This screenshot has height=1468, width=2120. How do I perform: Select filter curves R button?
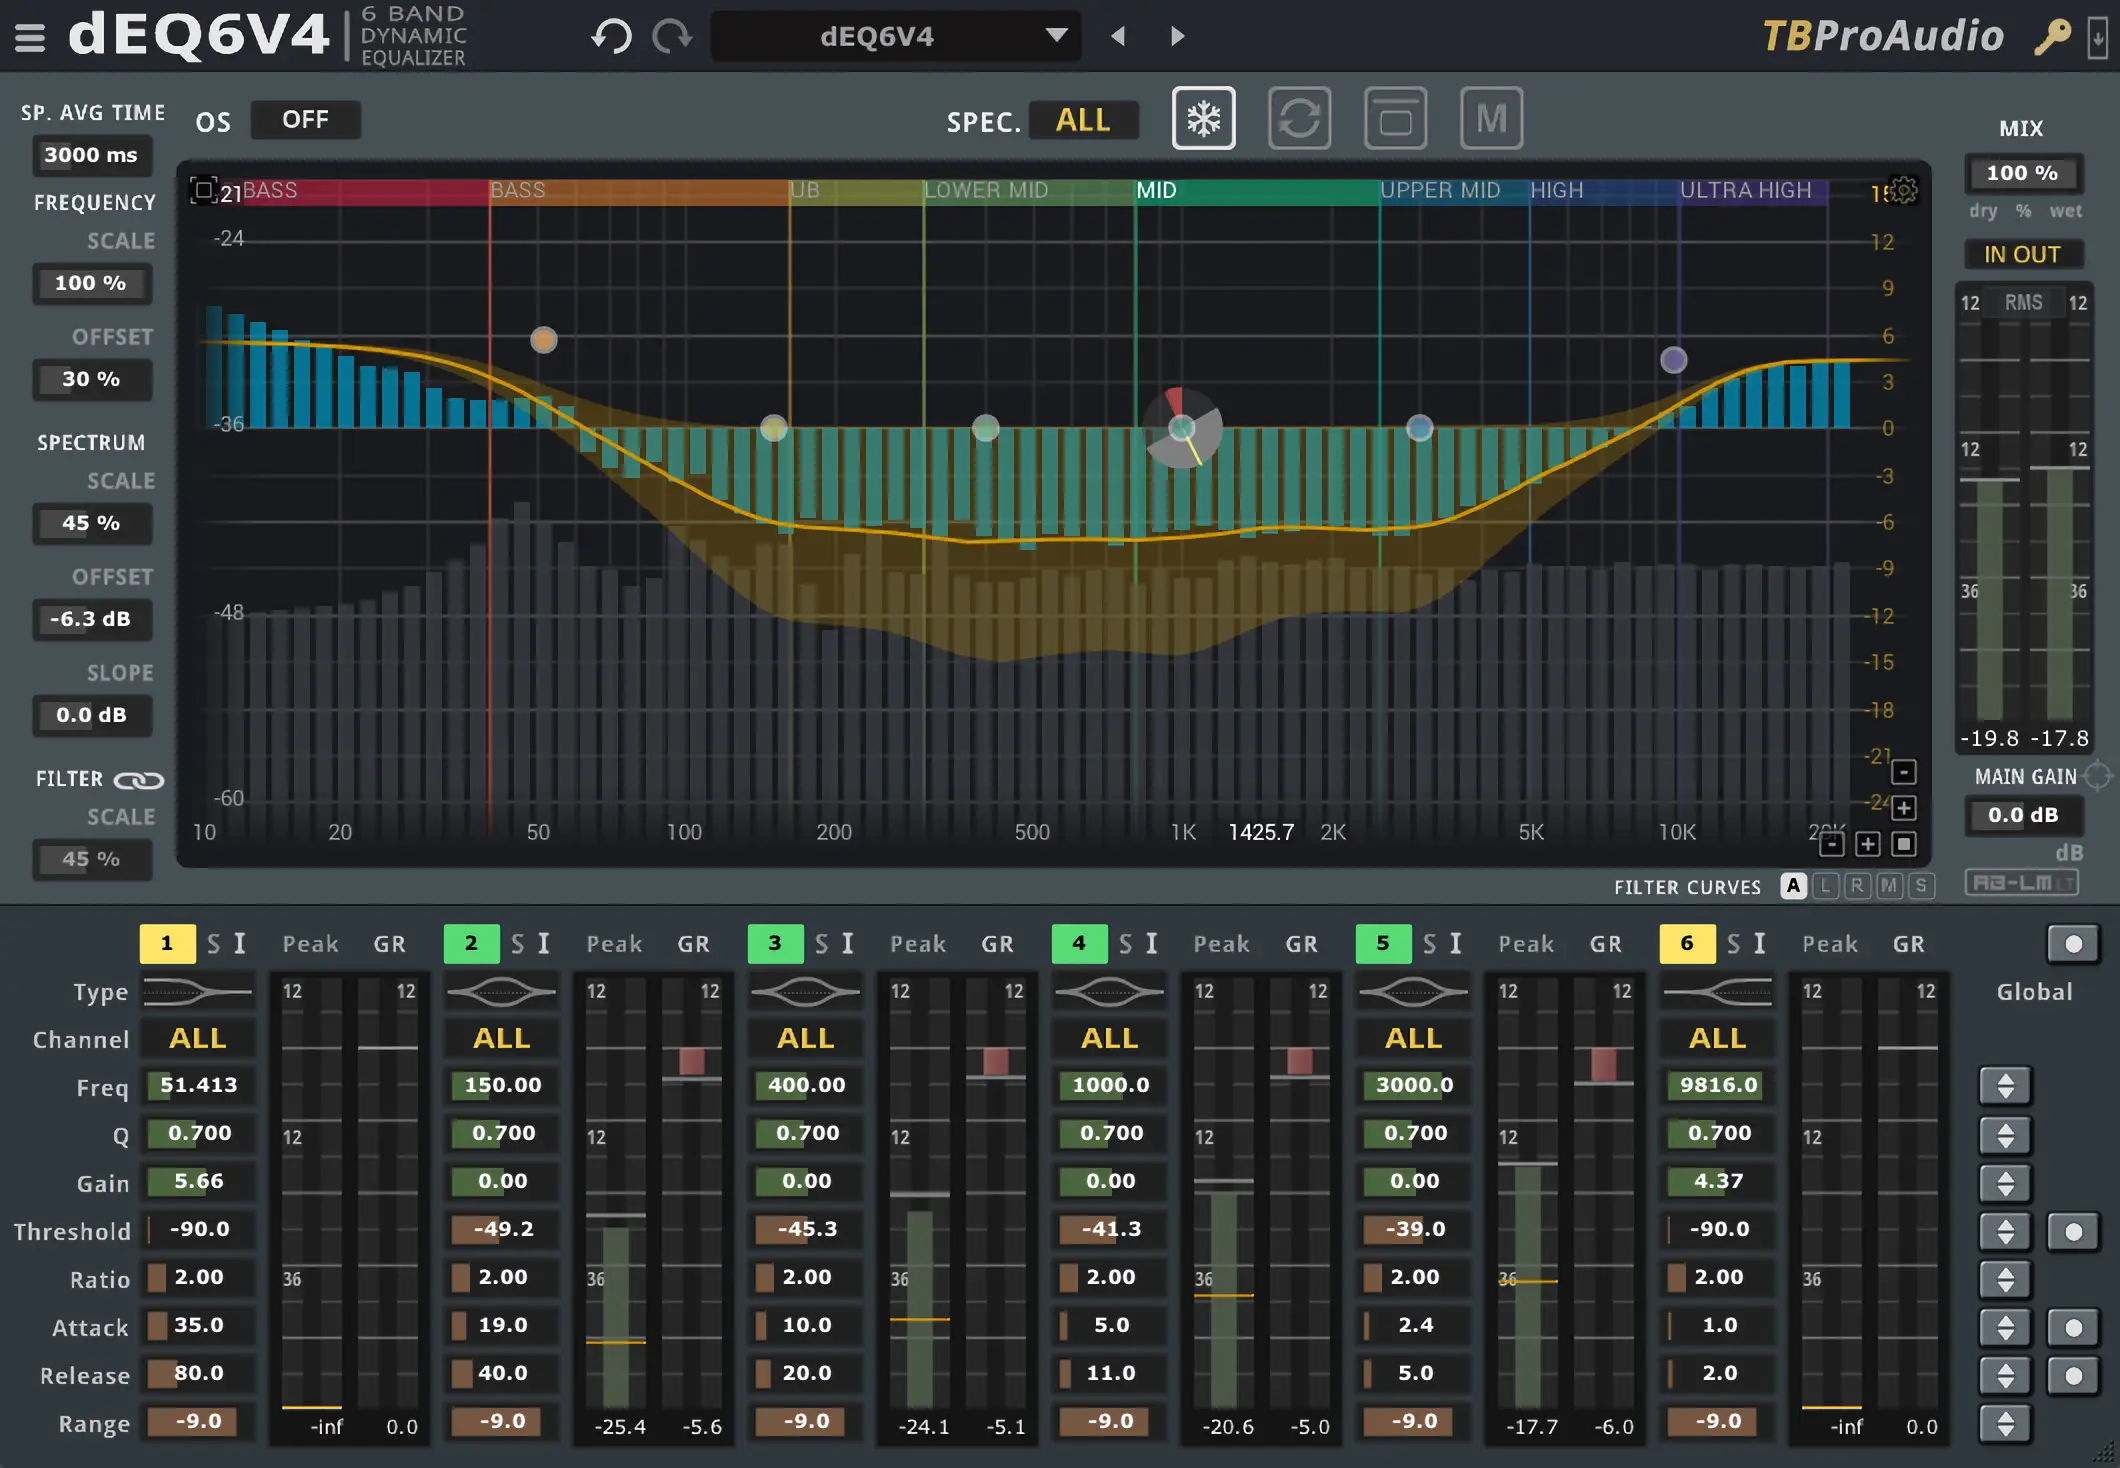[x=1857, y=886]
